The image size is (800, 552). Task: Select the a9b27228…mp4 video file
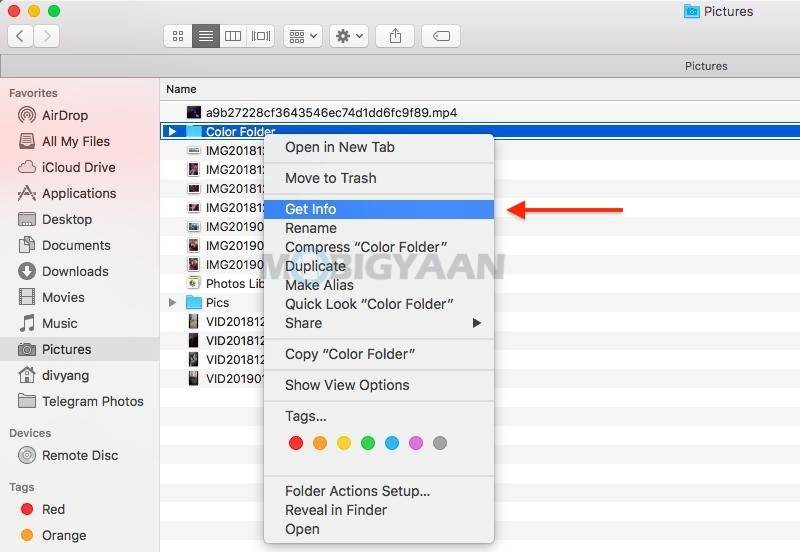(330, 113)
